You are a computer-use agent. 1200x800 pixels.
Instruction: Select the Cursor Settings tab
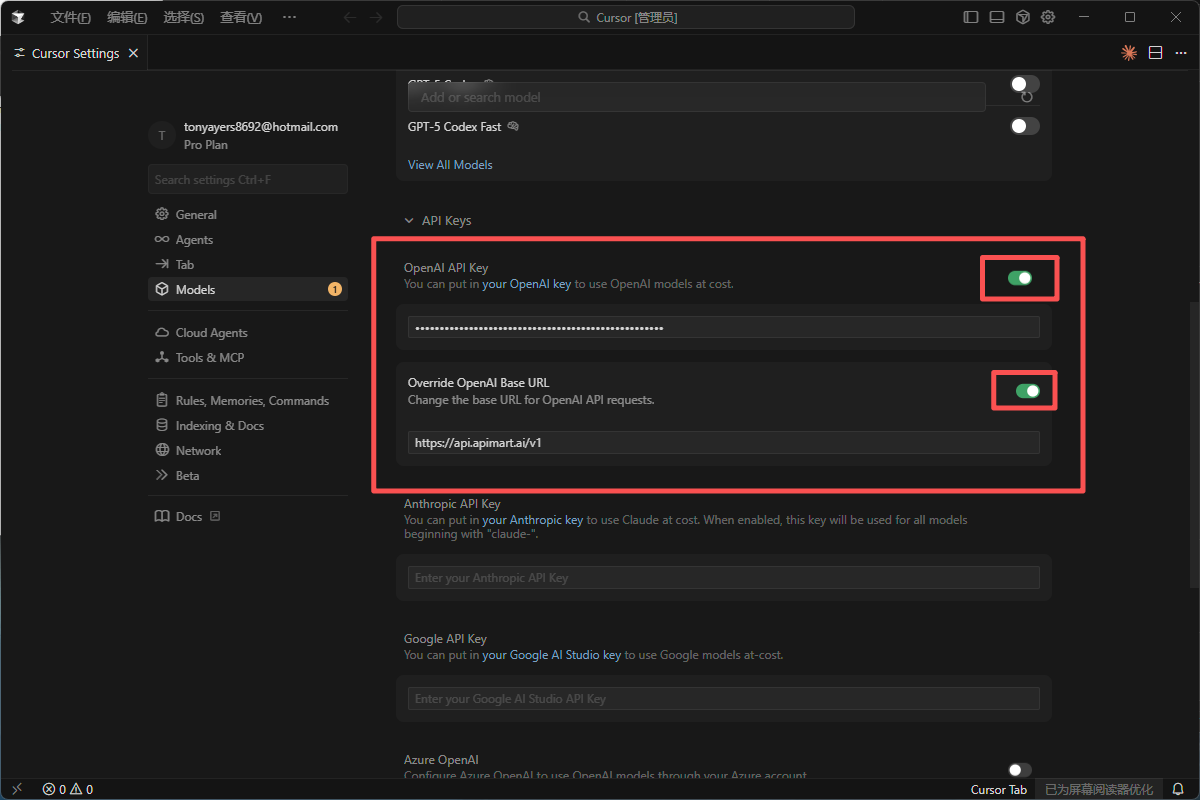click(x=75, y=53)
